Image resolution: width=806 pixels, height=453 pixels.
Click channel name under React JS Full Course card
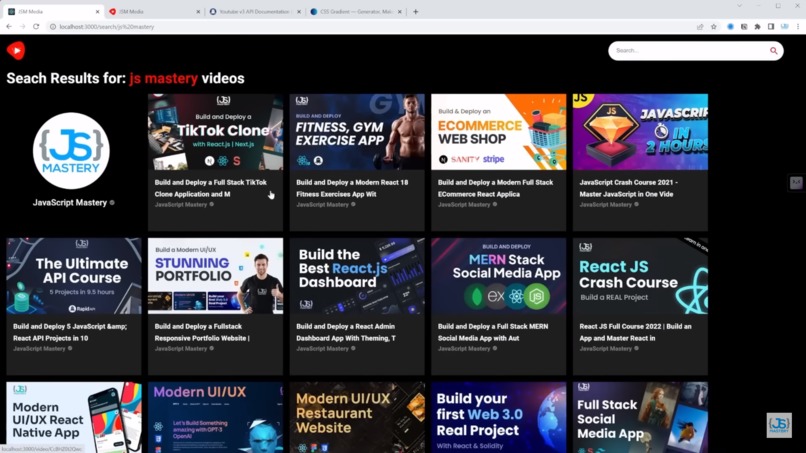click(606, 349)
